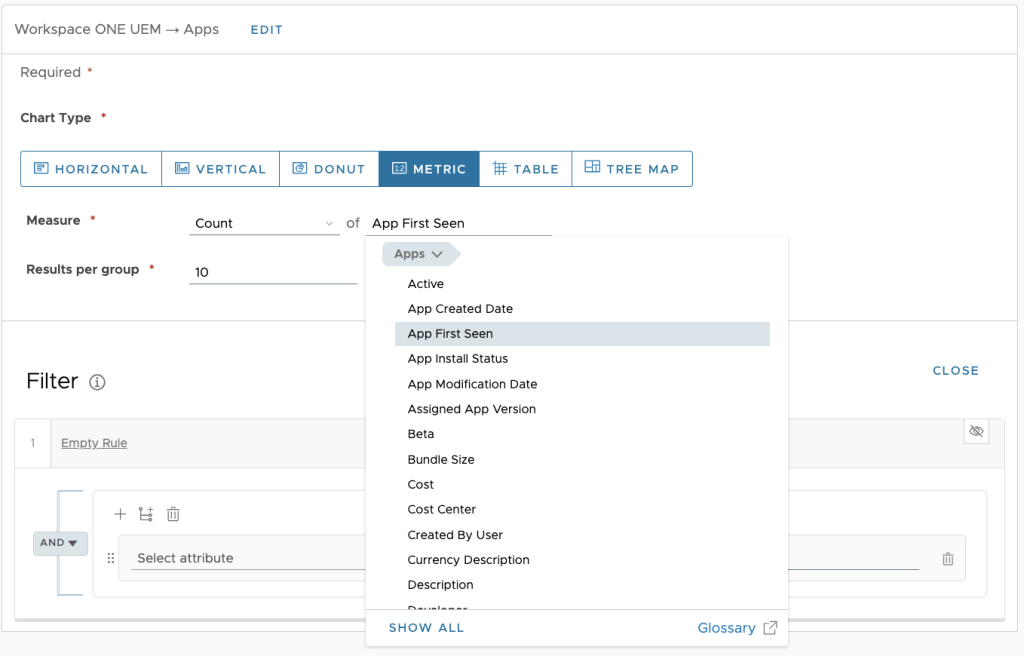
Task: Click the Results per group field
Action: click(272, 272)
